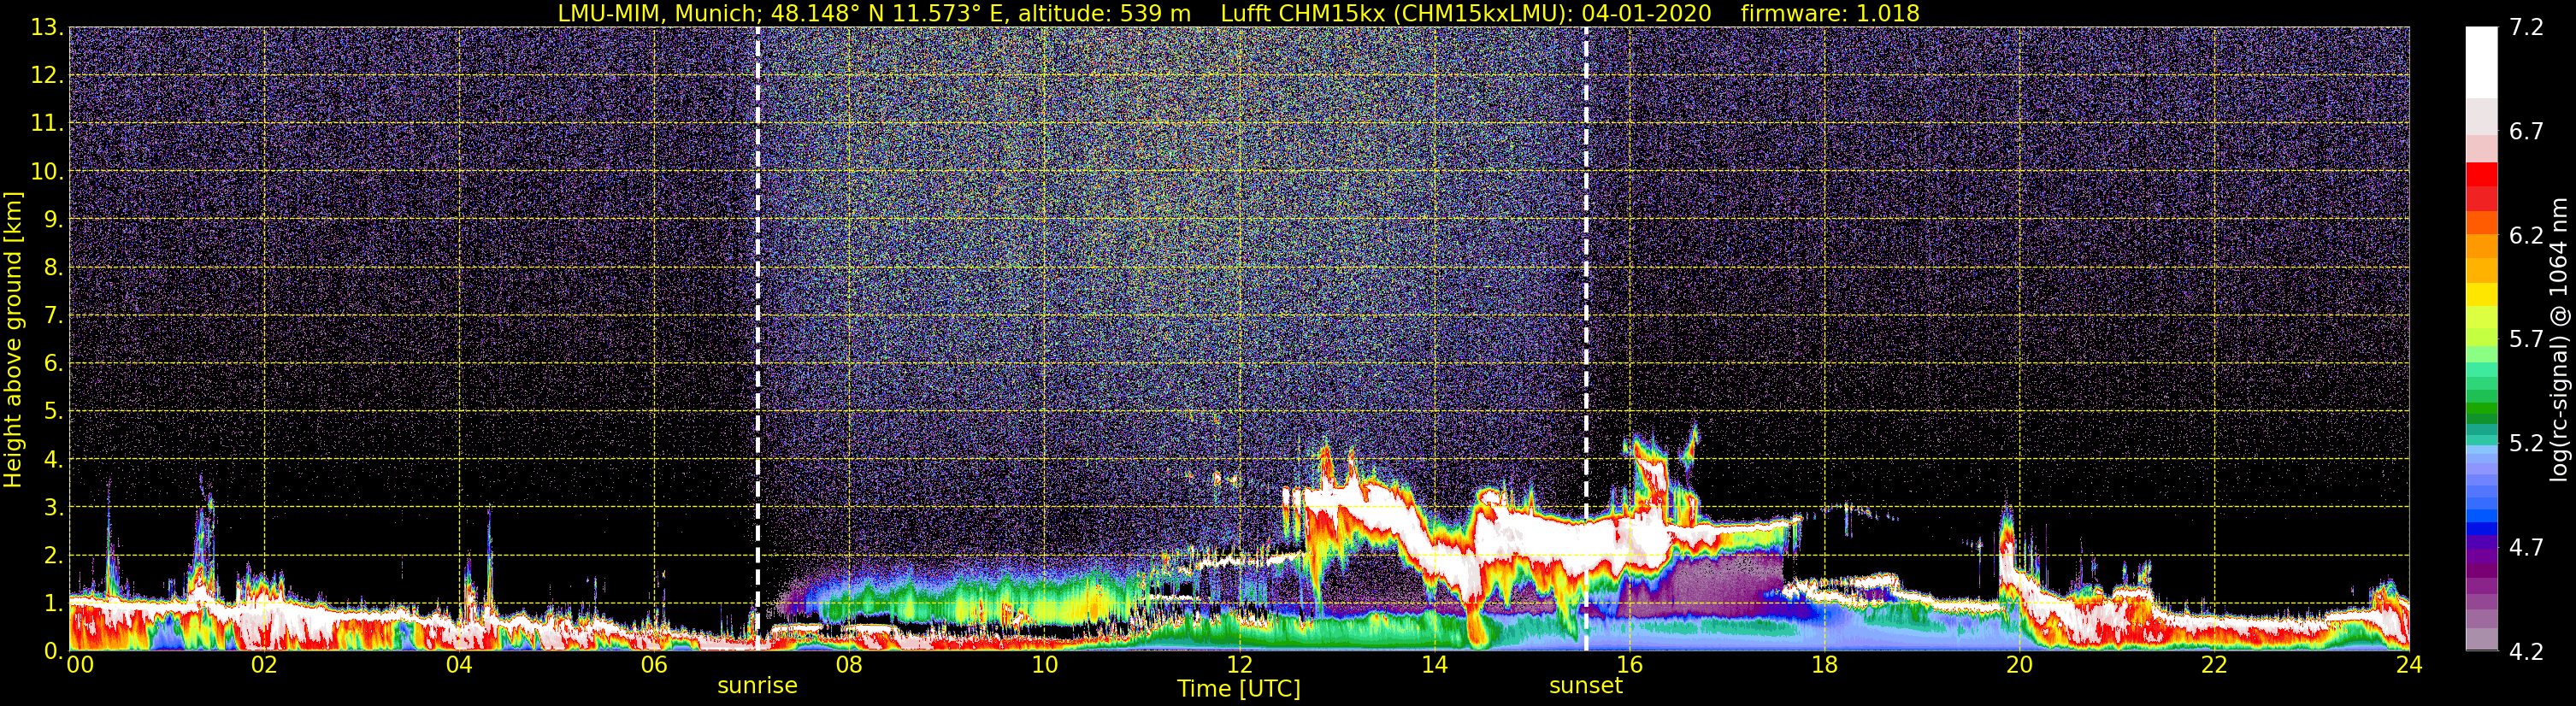Click the time-axis tick label 04
The image size is (2576, 706).
459,666
